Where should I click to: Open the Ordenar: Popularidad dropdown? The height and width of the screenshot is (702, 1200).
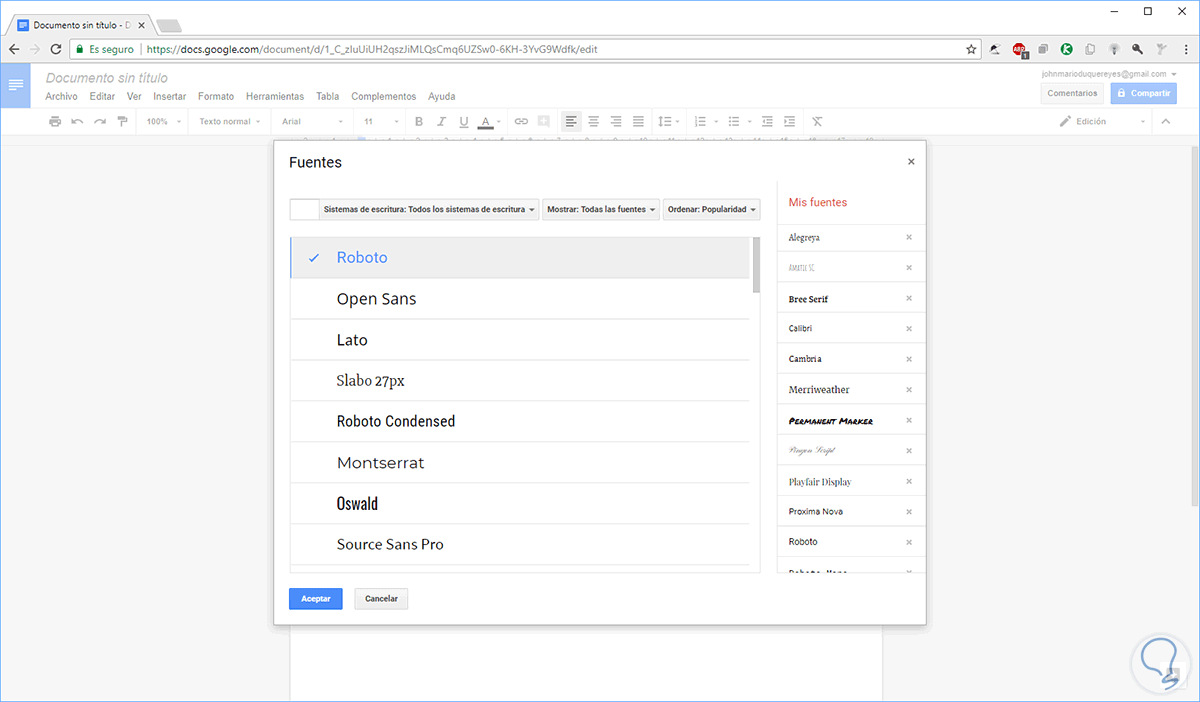(x=711, y=210)
